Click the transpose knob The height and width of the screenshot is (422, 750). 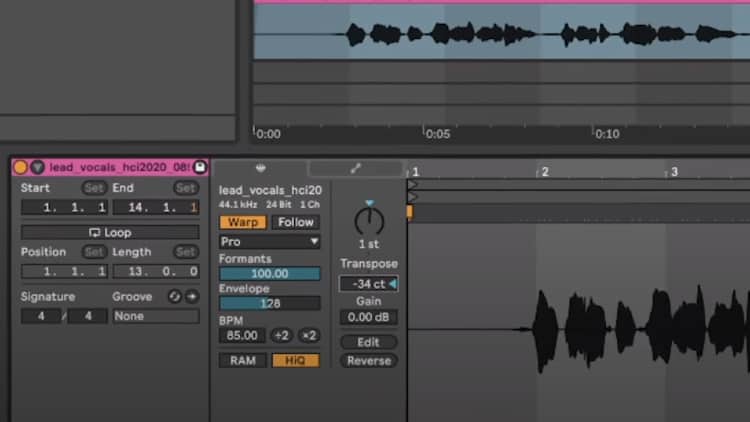tap(369, 221)
